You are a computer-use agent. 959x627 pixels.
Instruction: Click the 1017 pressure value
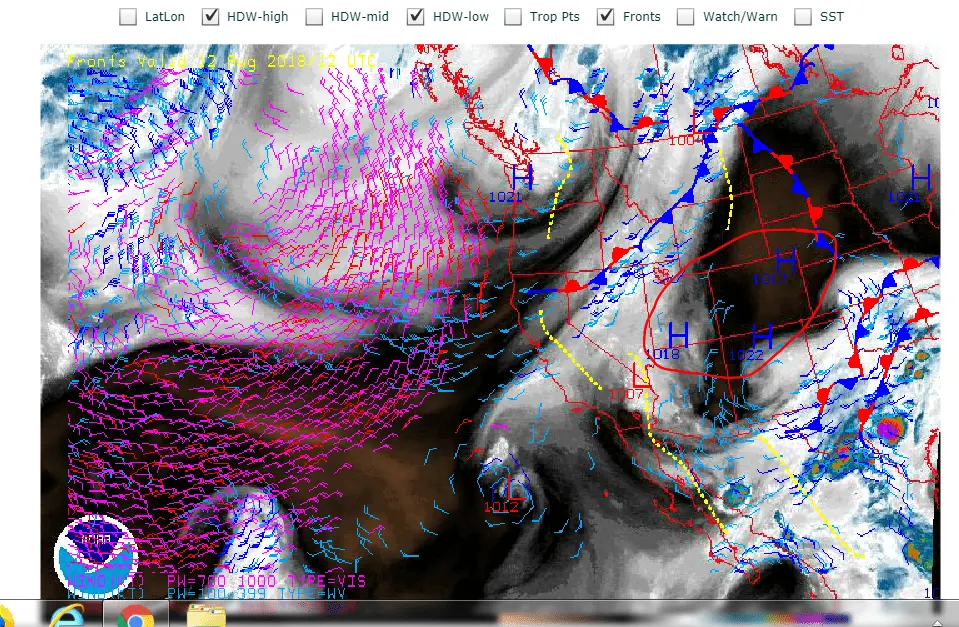tap(770, 279)
